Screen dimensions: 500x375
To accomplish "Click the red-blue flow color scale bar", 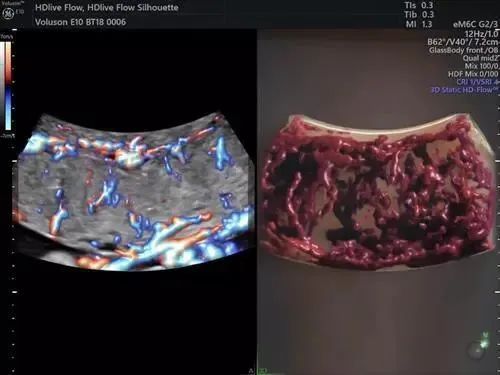I will click(8, 85).
